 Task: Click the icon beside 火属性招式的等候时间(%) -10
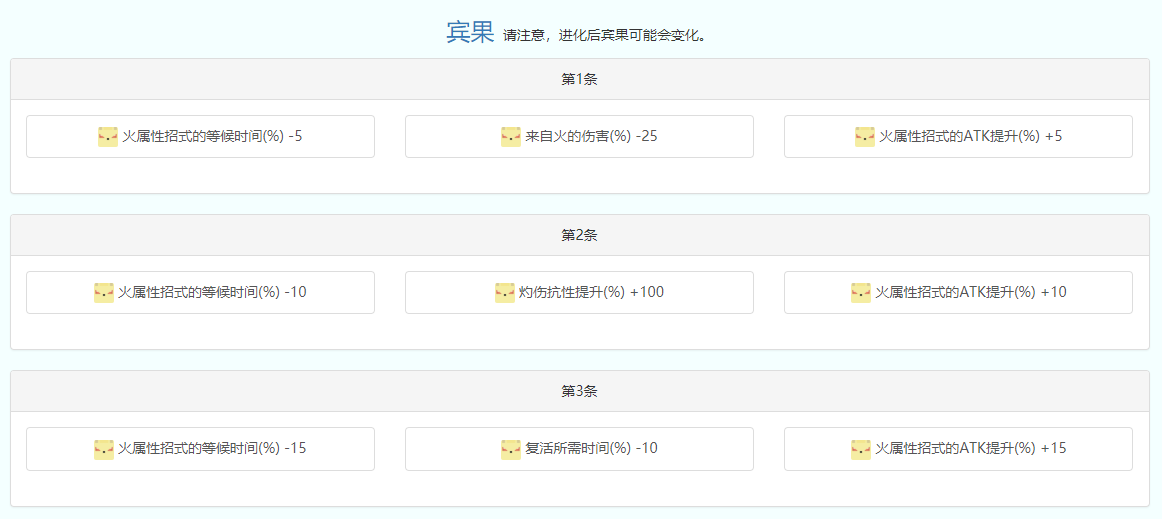pyautogui.click(x=104, y=293)
